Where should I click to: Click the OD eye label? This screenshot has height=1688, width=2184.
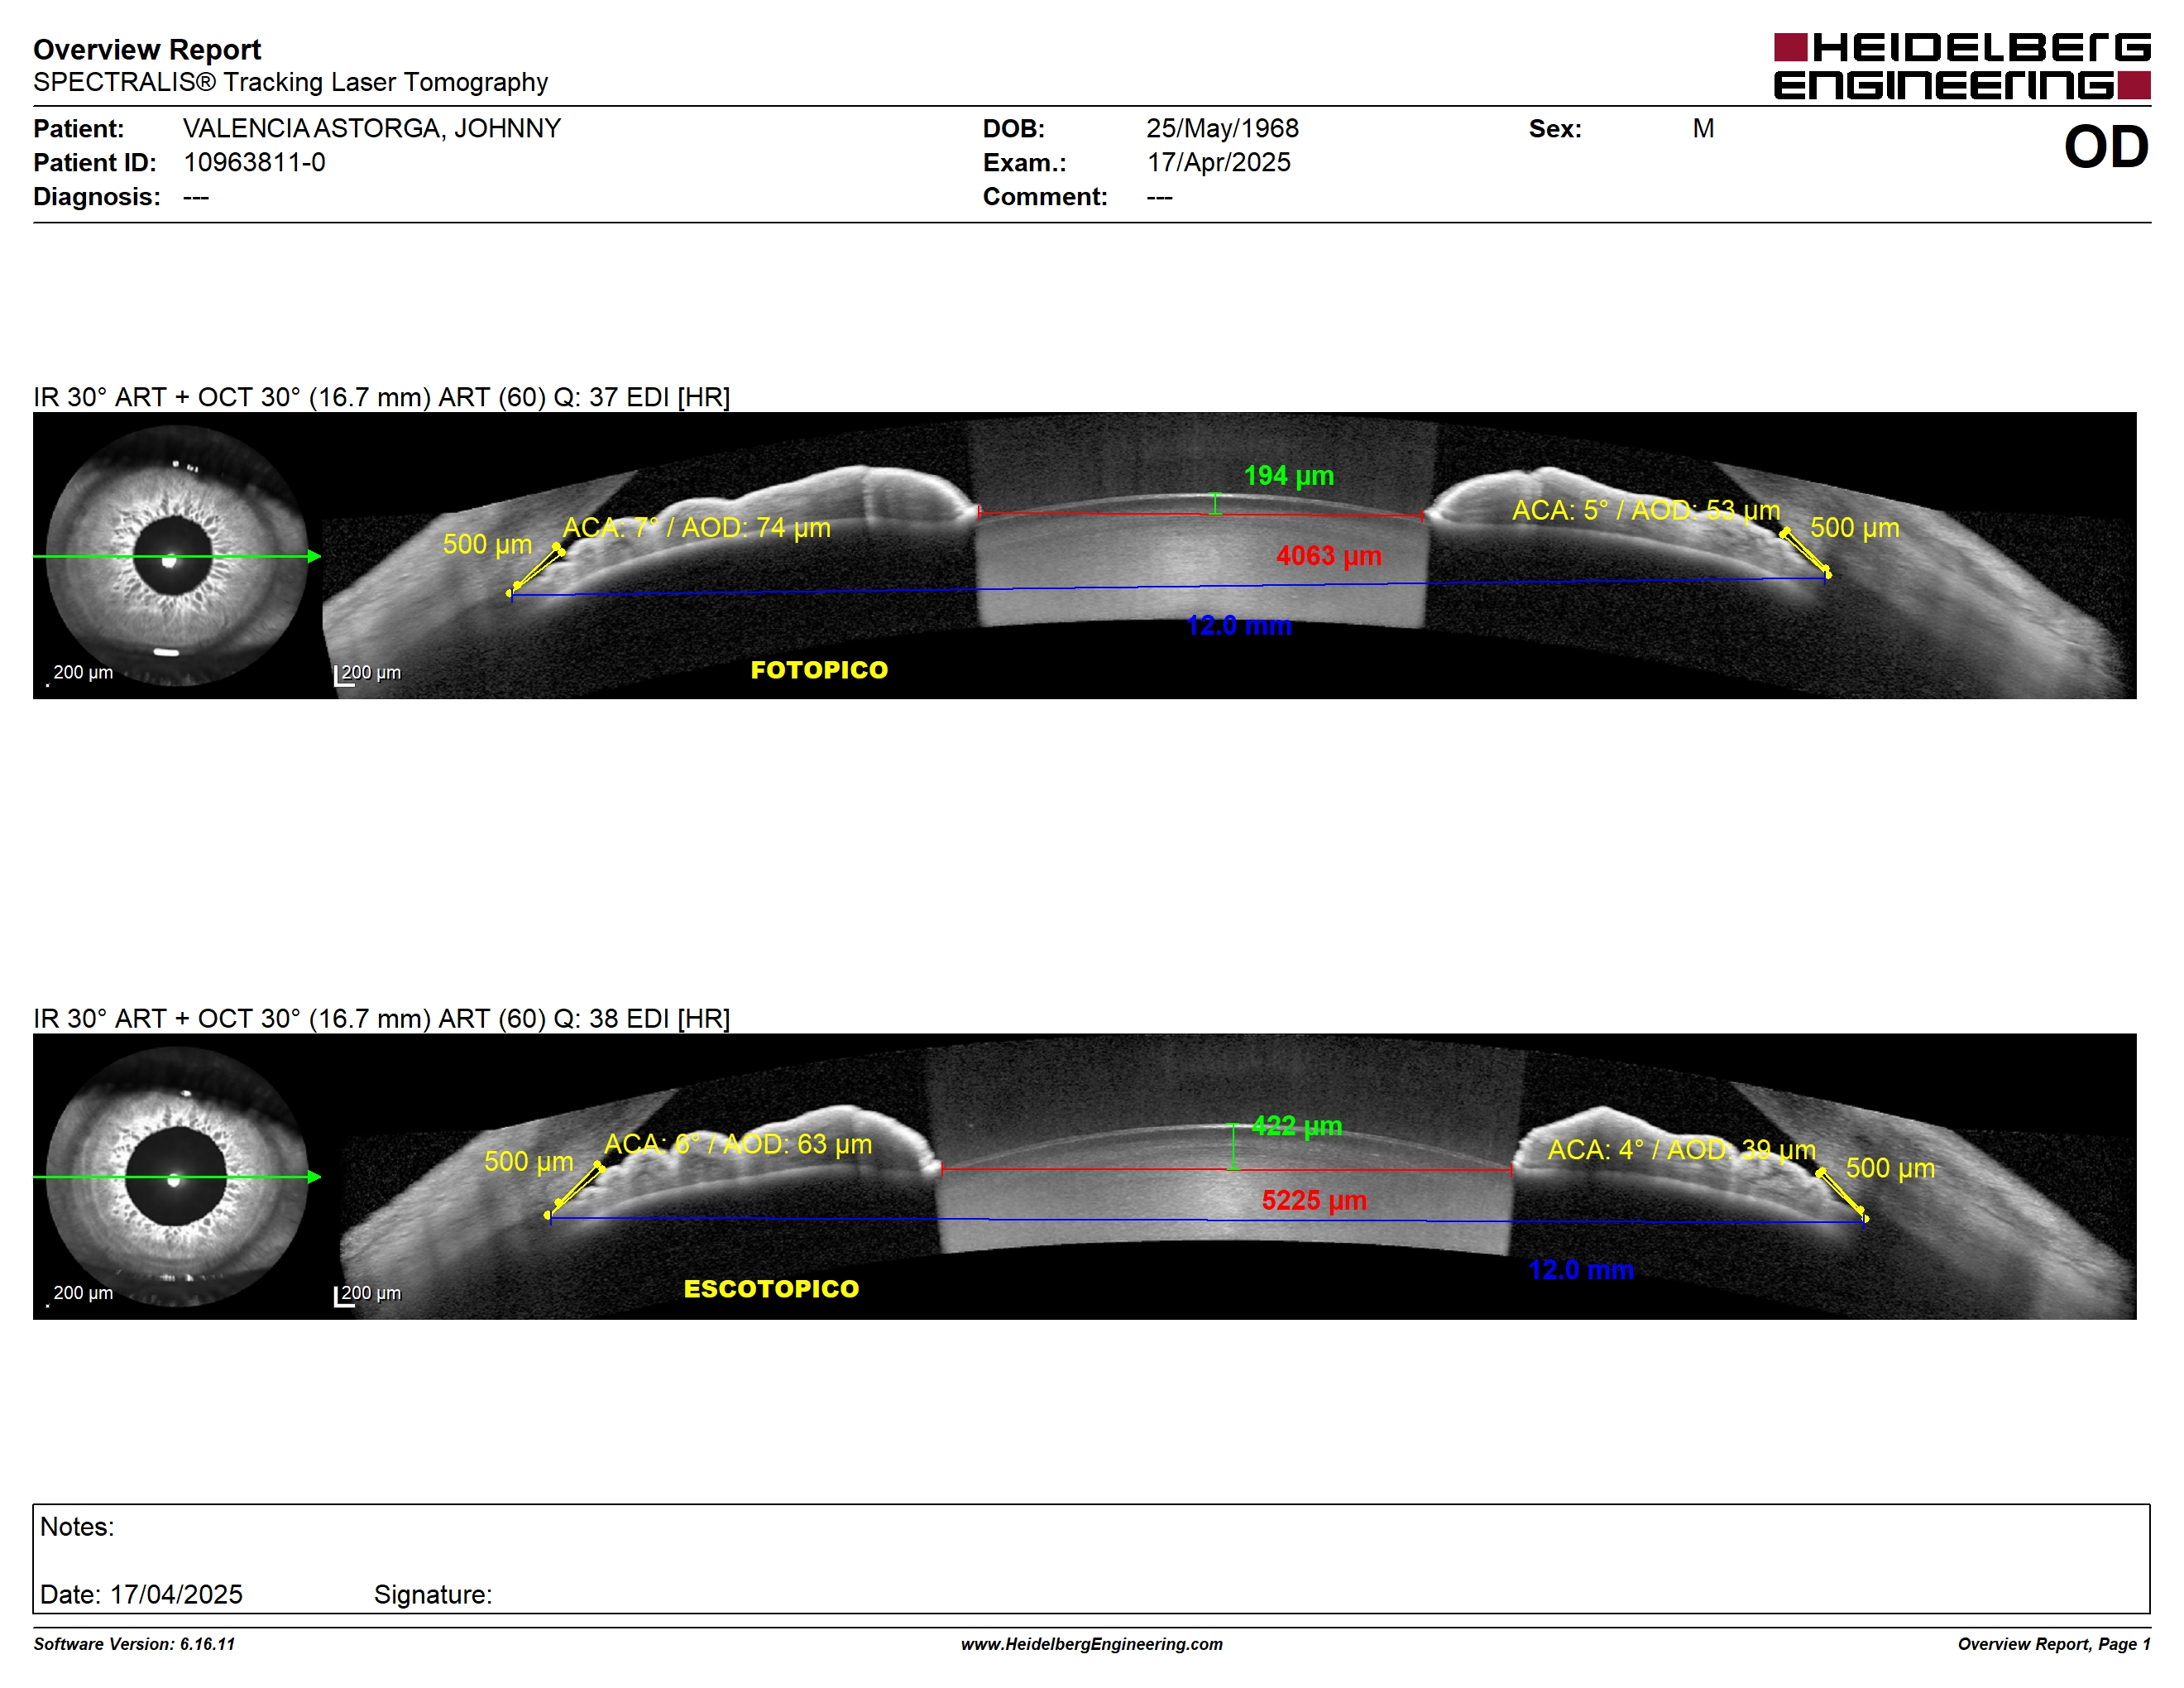2106,147
